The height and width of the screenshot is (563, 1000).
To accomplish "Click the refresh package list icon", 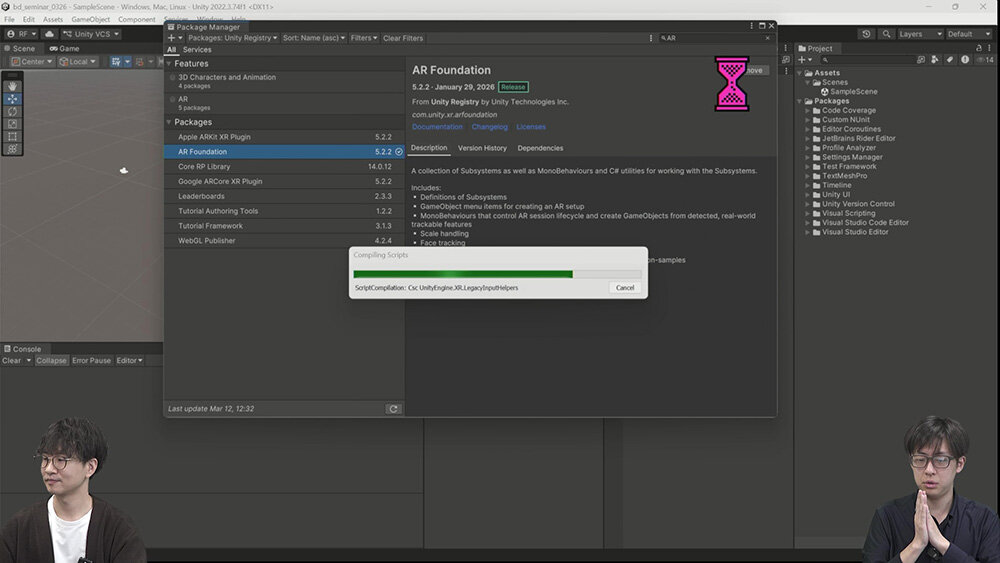I will [x=393, y=409].
